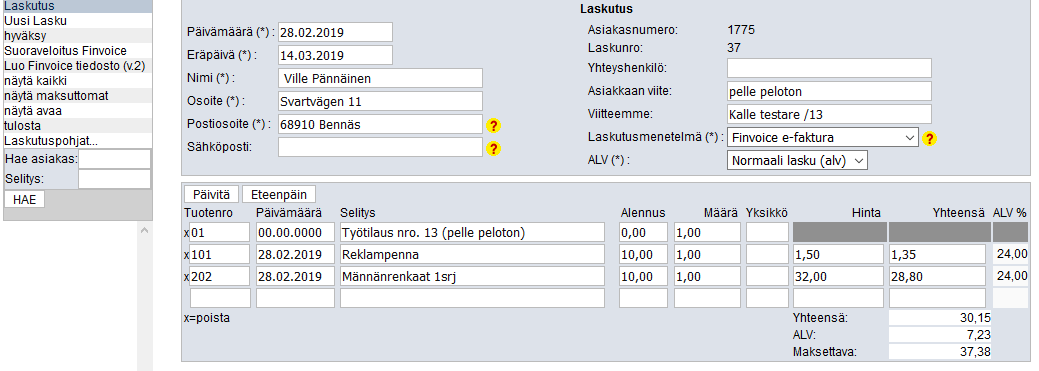This screenshot has height=371, width=1039.
Task: Click the tulosta link in sidebar
Action: pos(22,125)
